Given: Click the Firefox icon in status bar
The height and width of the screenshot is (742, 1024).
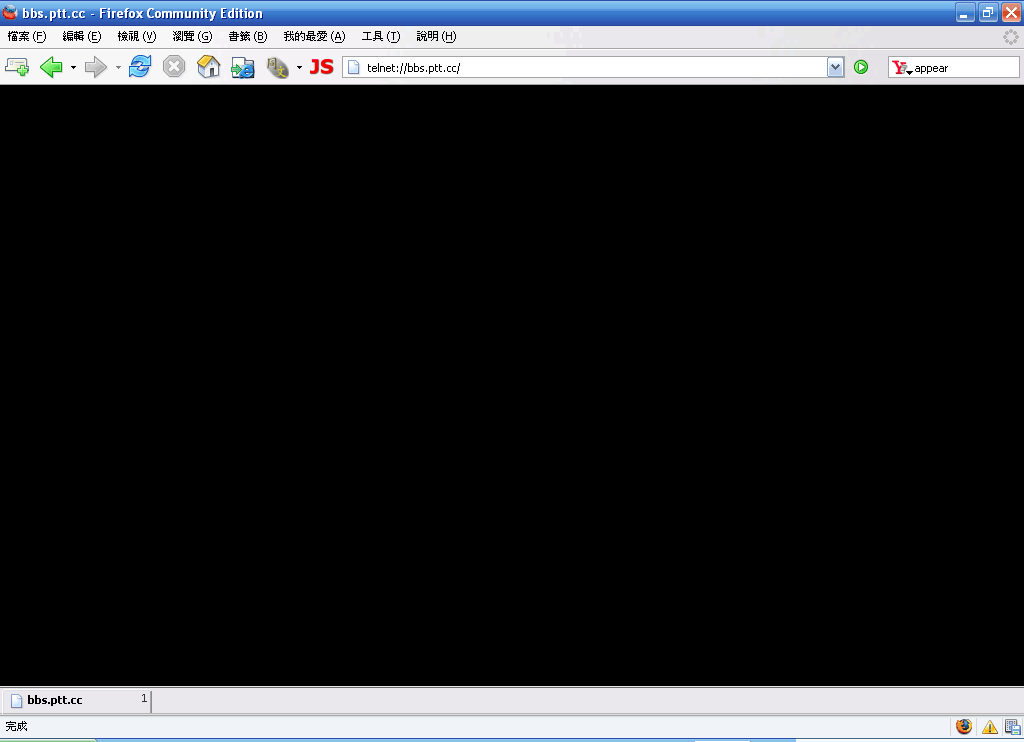Looking at the screenshot, I should pyautogui.click(x=964, y=727).
